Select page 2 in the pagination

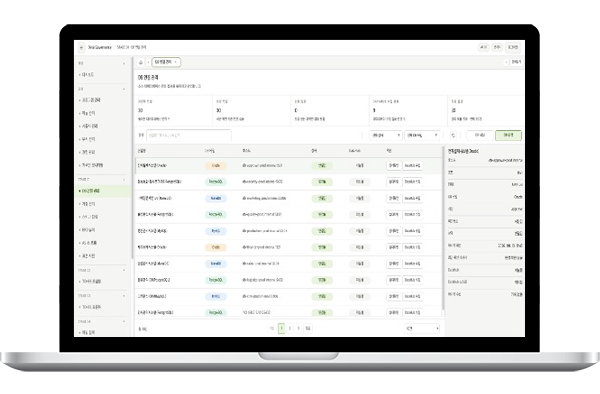click(290, 328)
